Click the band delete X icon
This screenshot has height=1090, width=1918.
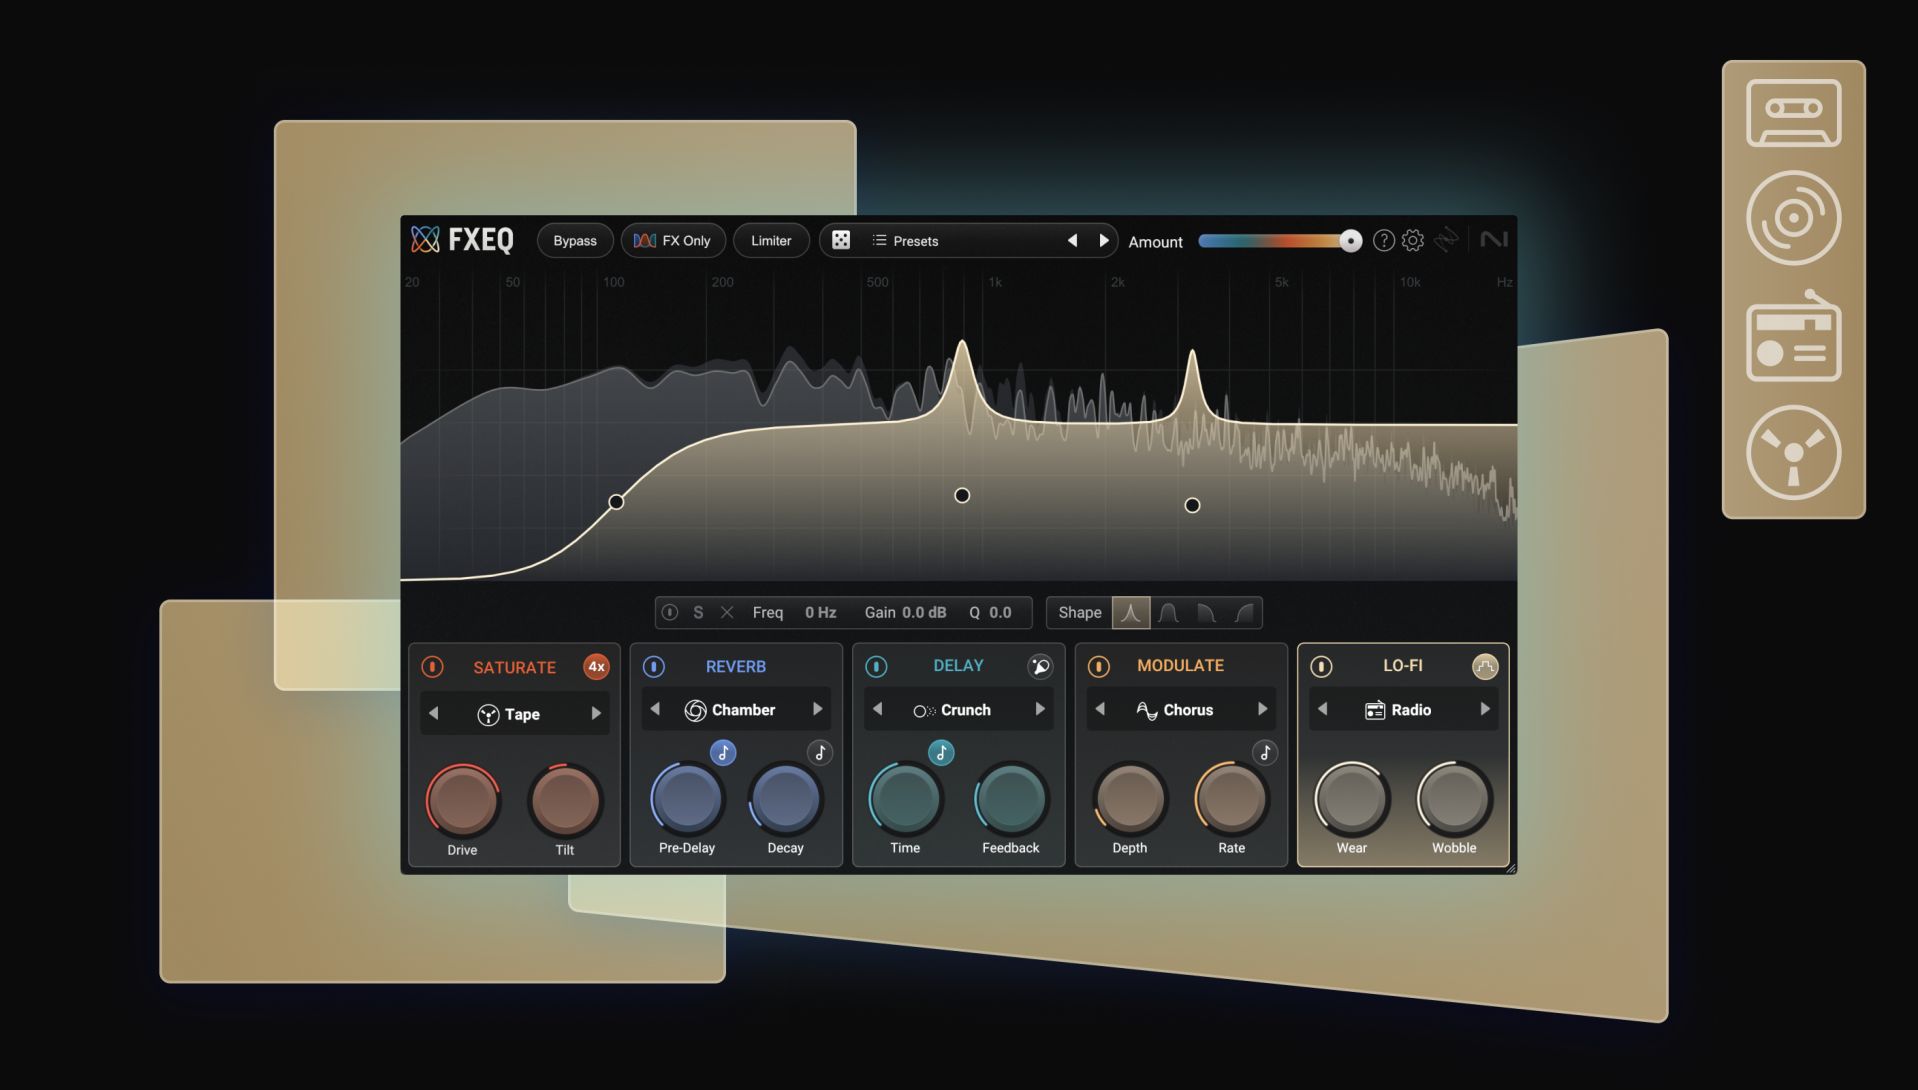point(727,612)
